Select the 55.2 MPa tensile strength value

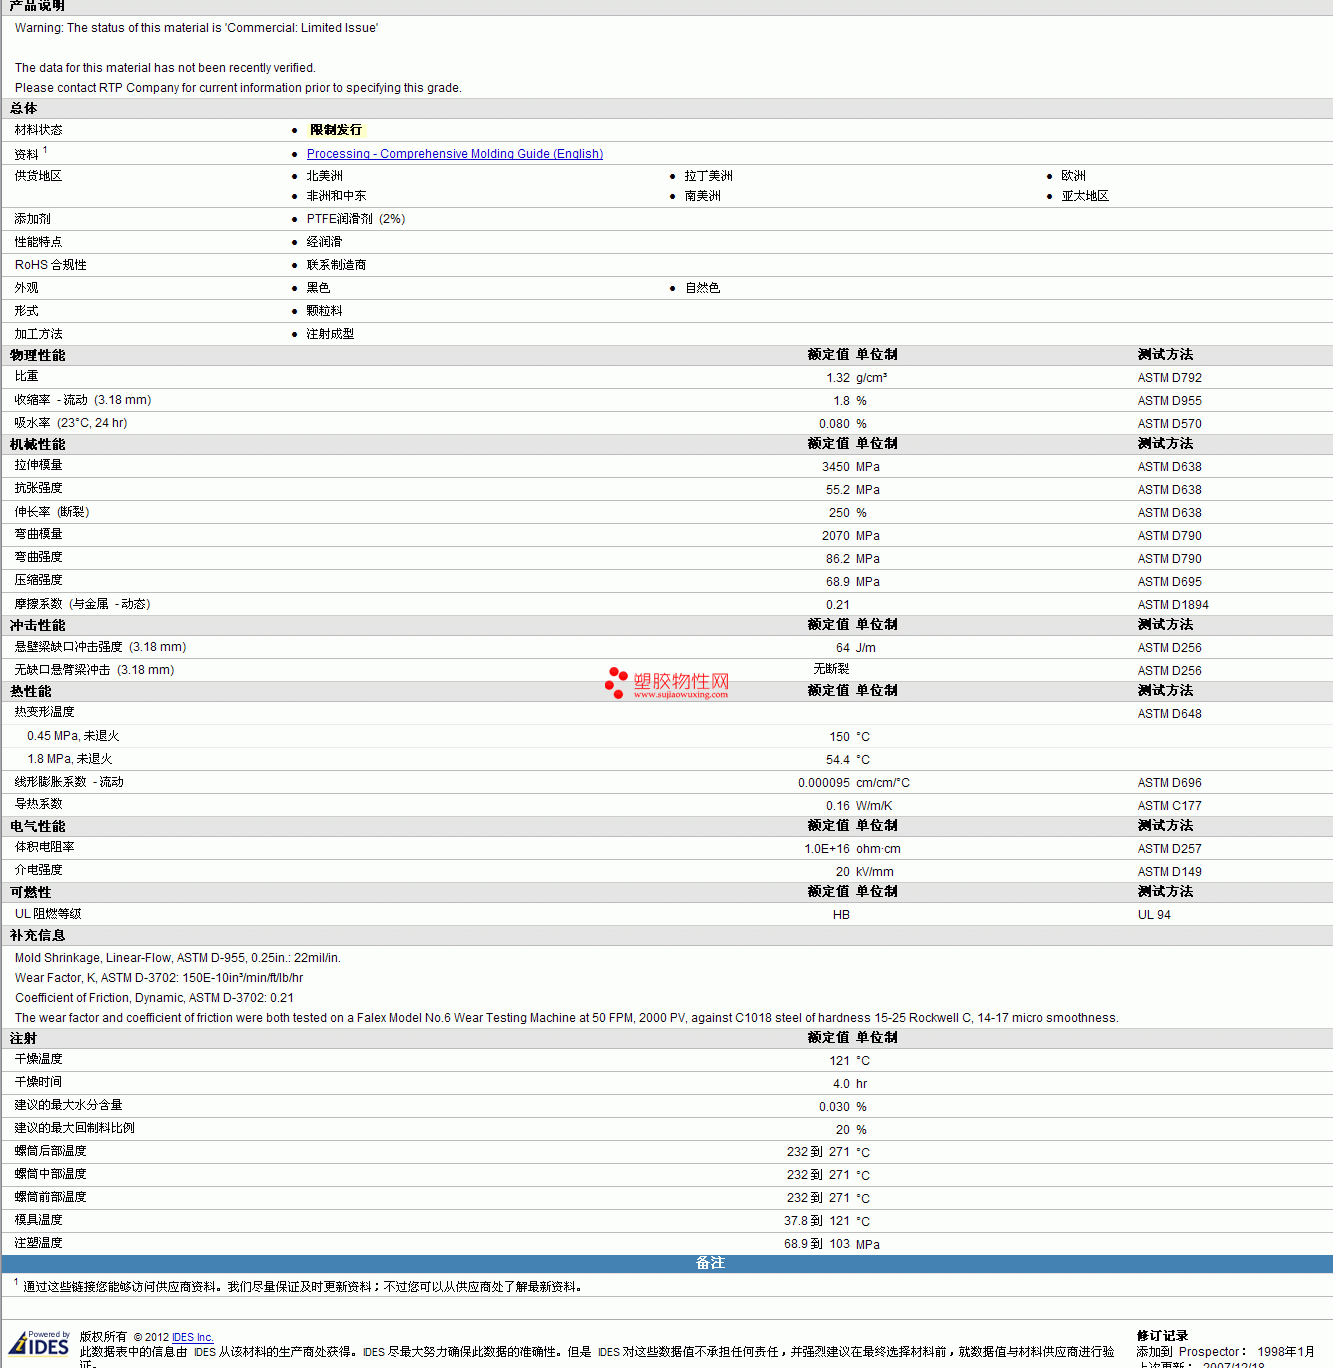[x=853, y=490]
